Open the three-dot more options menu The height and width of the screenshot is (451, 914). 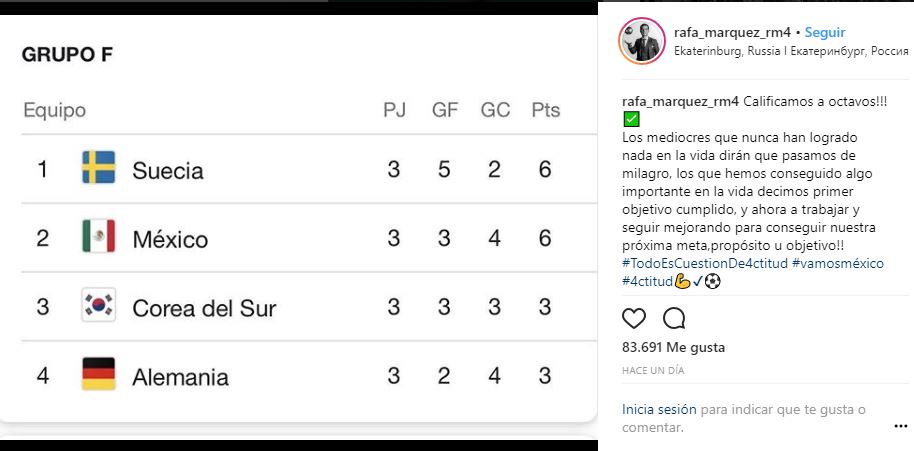point(900,425)
